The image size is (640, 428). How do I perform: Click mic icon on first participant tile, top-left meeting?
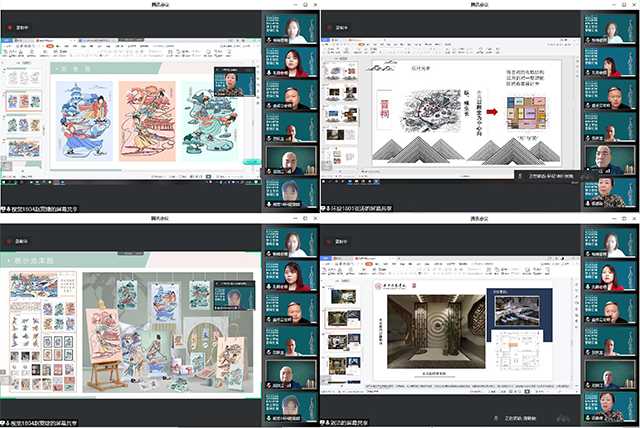pos(267,38)
